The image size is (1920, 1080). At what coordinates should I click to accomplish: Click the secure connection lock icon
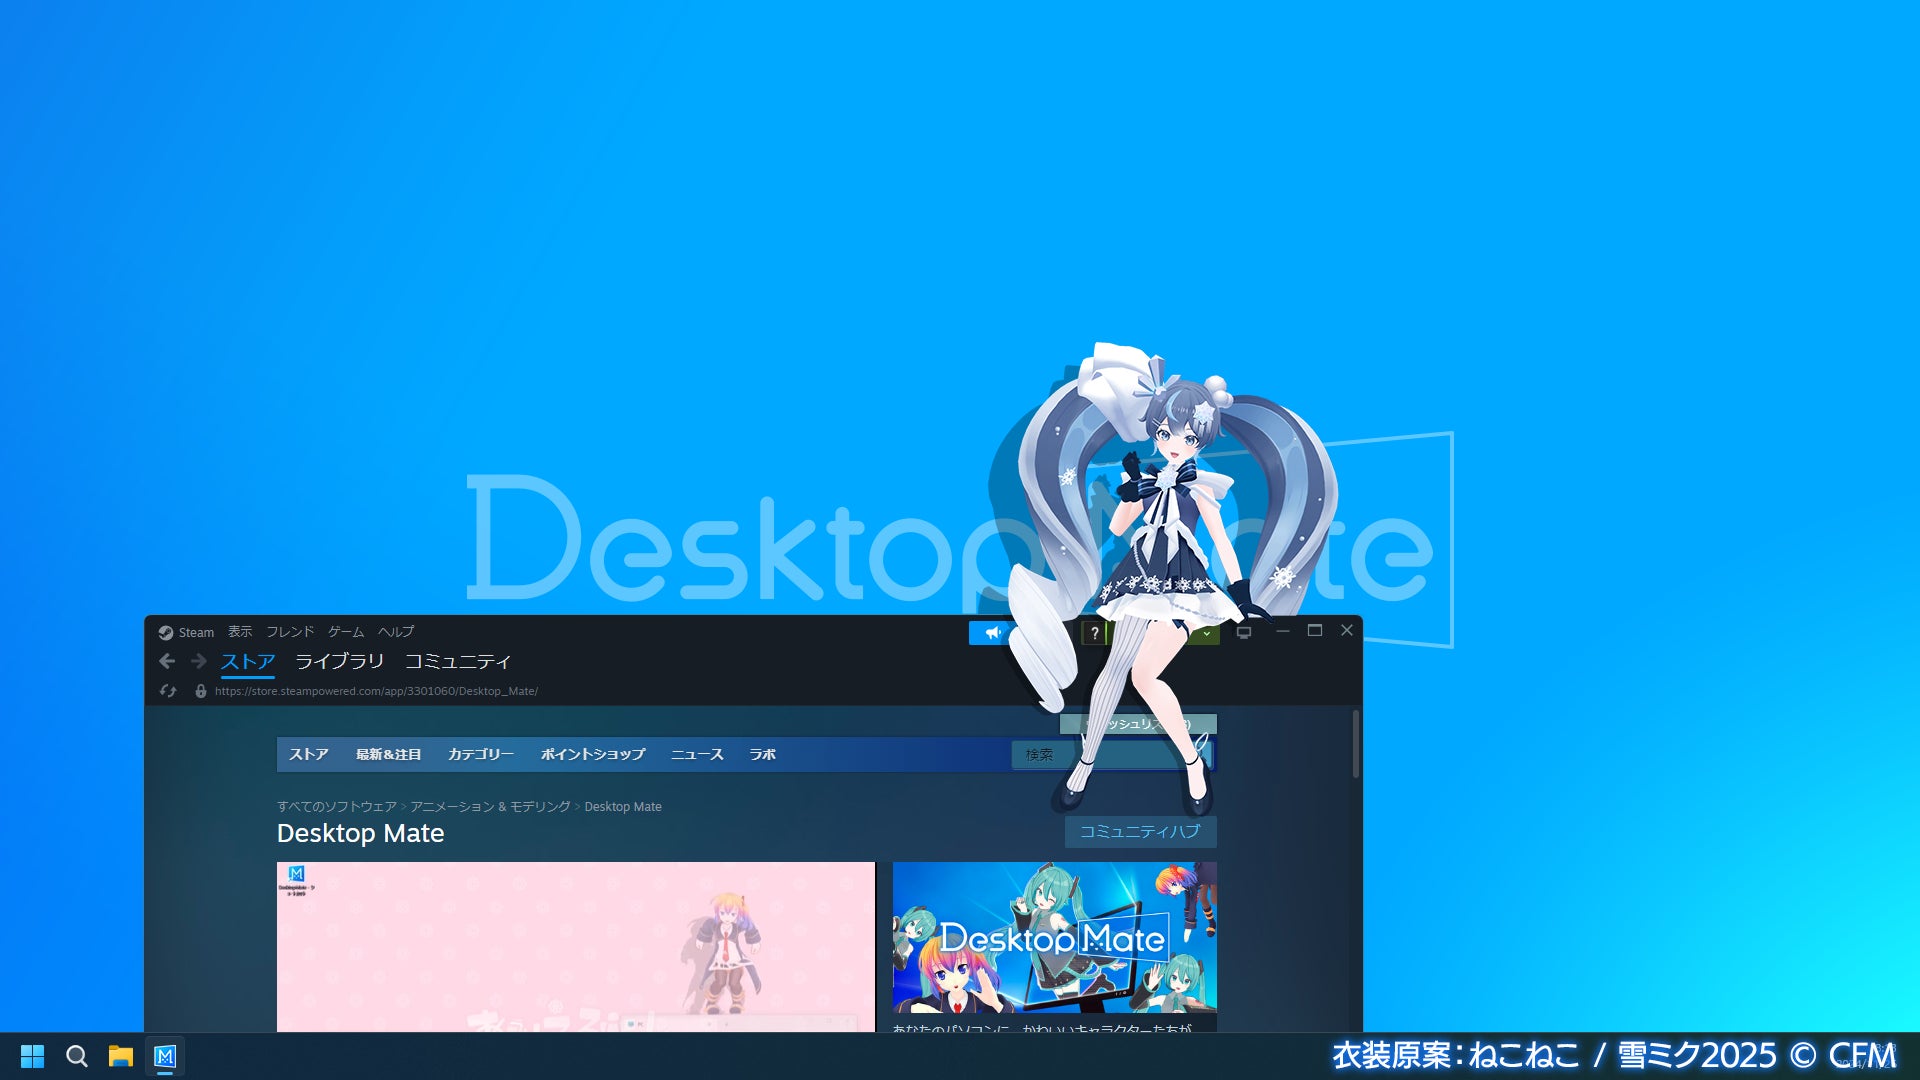pos(199,691)
